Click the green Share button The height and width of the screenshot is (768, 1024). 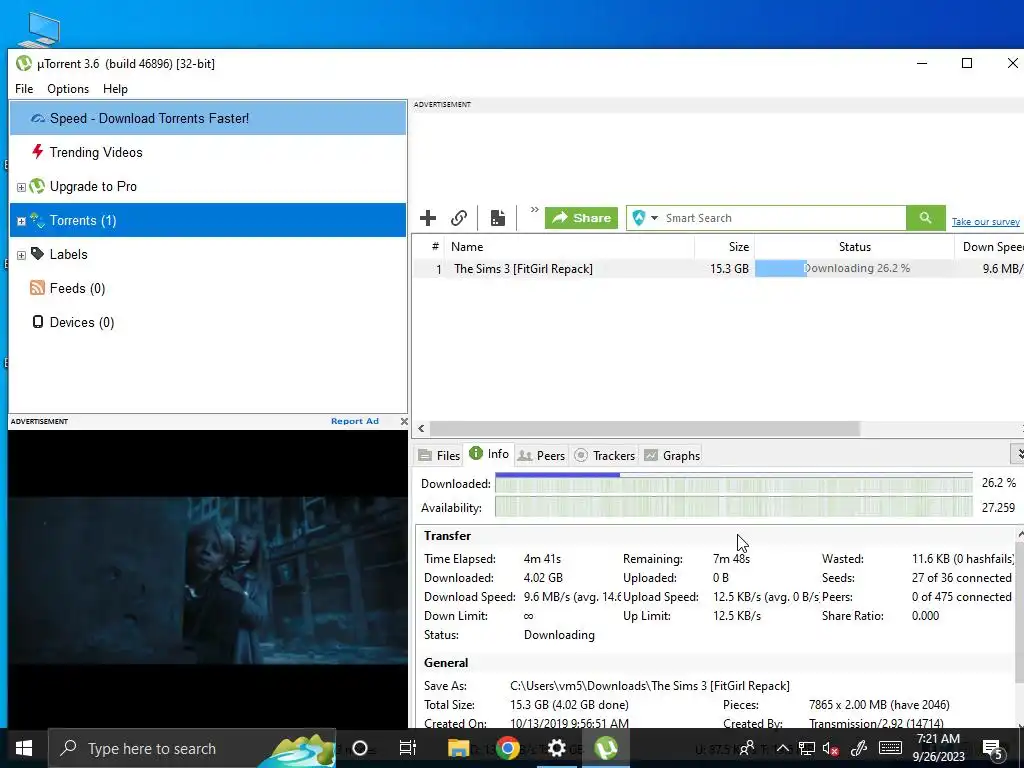[x=581, y=218]
